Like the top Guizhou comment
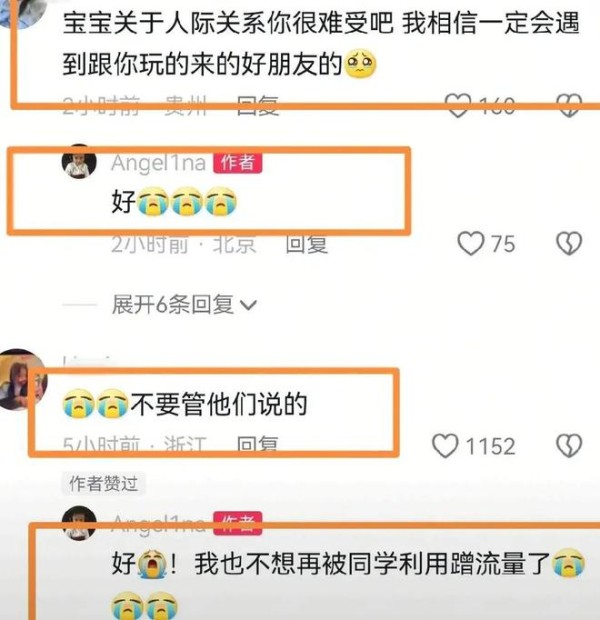 (x=458, y=105)
